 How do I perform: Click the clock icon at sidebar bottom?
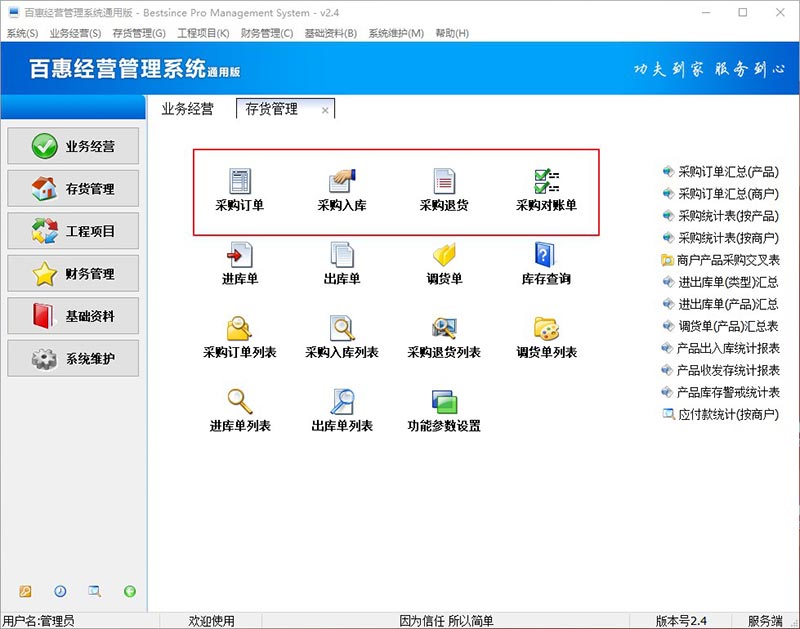(60, 591)
